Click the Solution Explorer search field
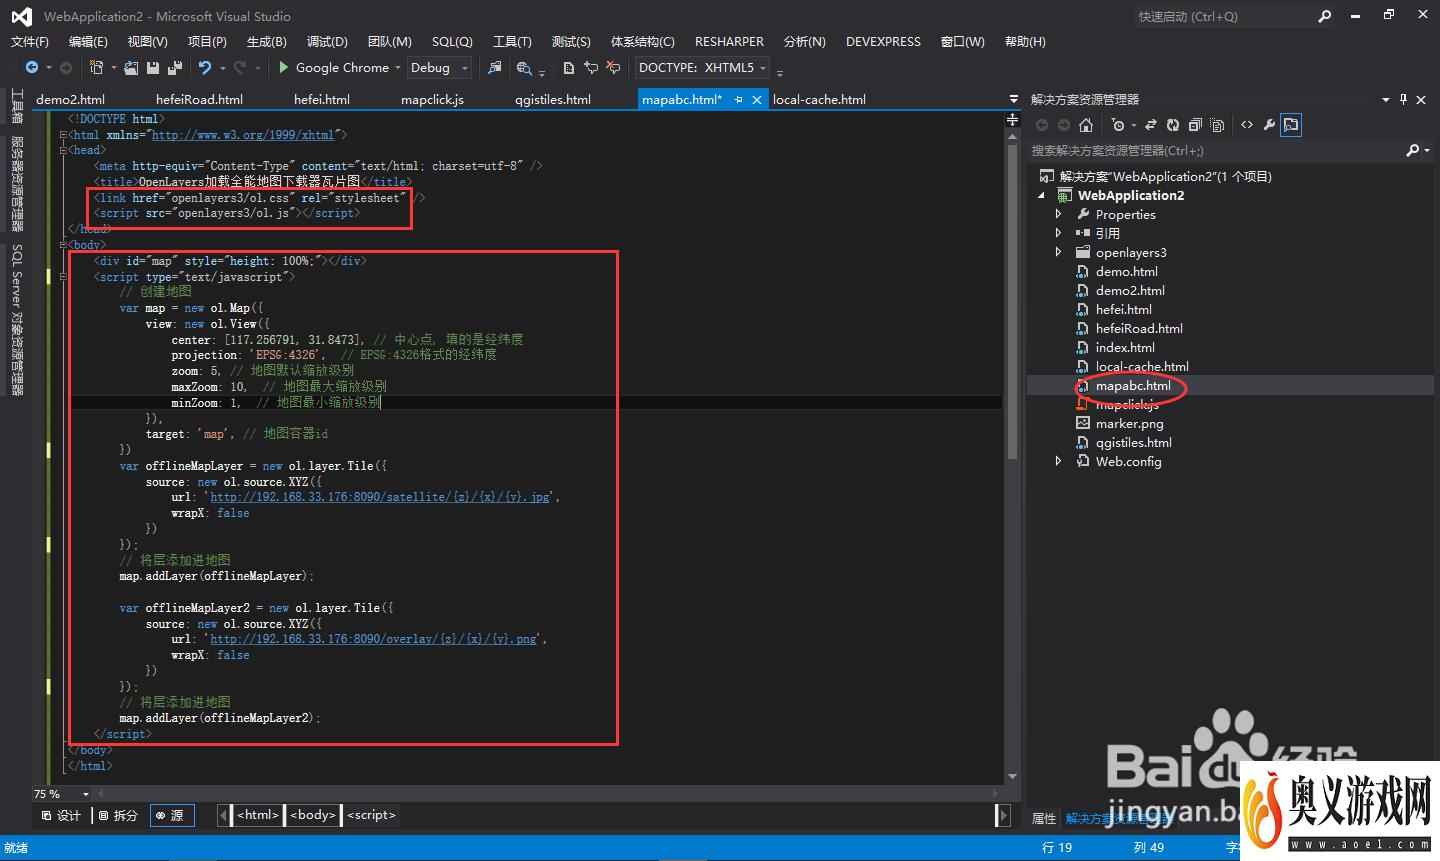The image size is (1440, 861). [x=1216, y=150]
